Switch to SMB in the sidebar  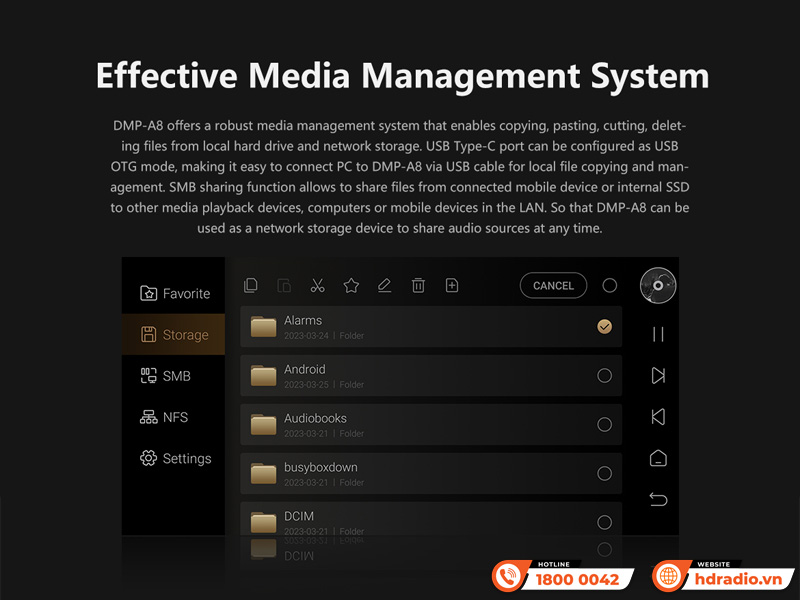pyautogui.click(x=165, y=376)
